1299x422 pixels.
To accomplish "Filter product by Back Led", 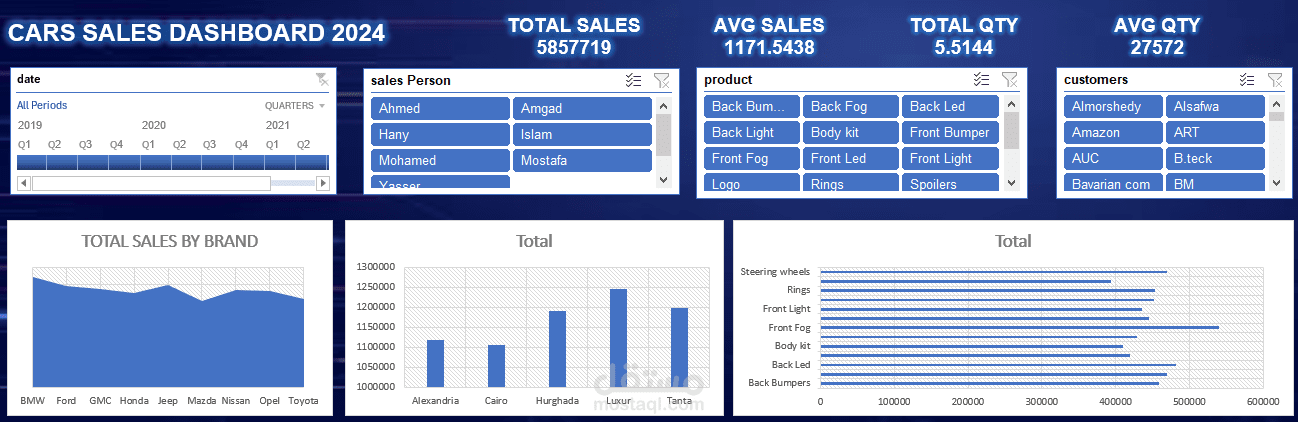I will click(x=950, y=106).
